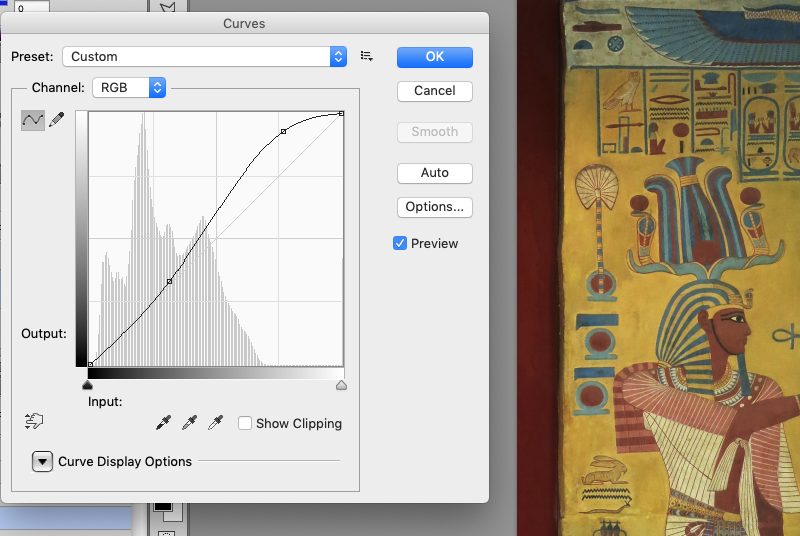Screen dimensions: 800x536
Task: Pick the white point eyedropper
Action: pos(215,423)
